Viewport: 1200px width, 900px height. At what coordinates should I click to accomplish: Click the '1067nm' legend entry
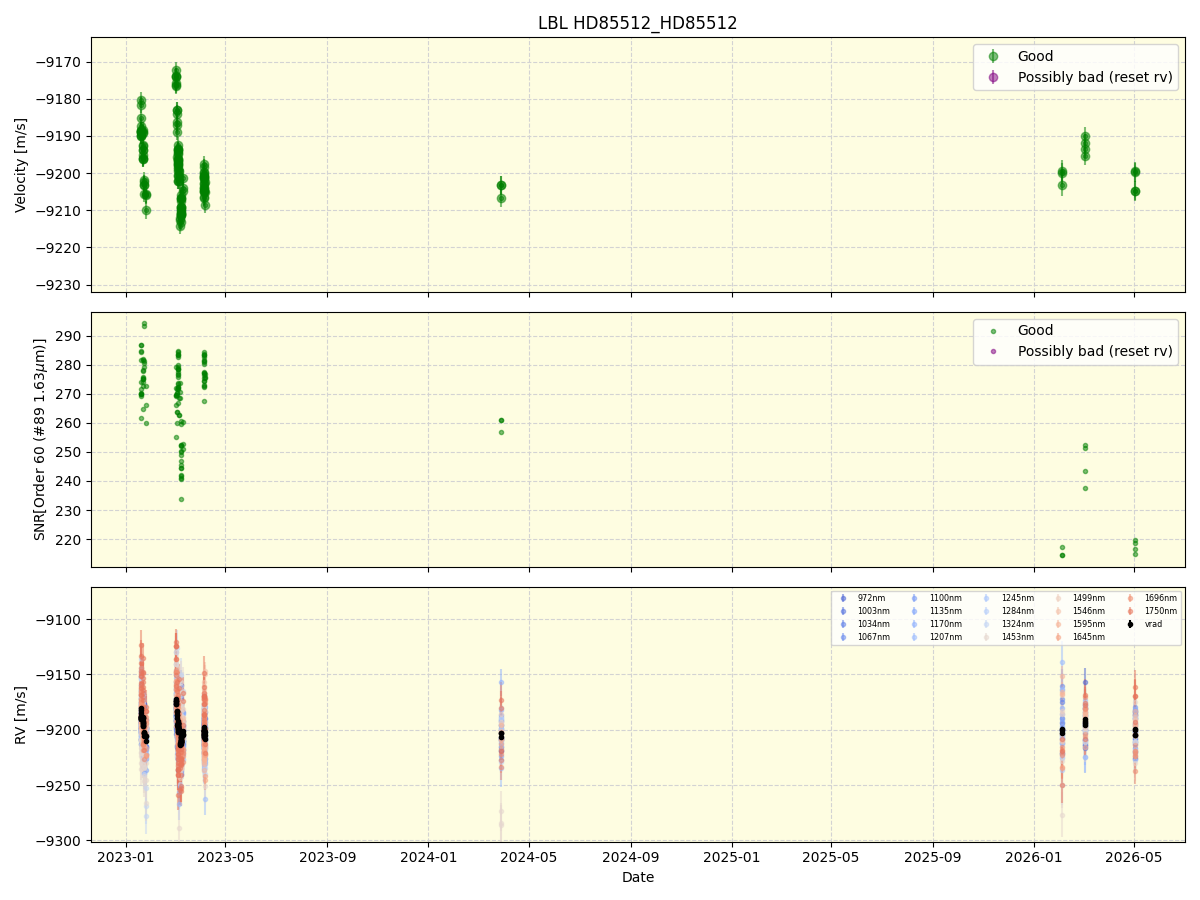point(873,637)
